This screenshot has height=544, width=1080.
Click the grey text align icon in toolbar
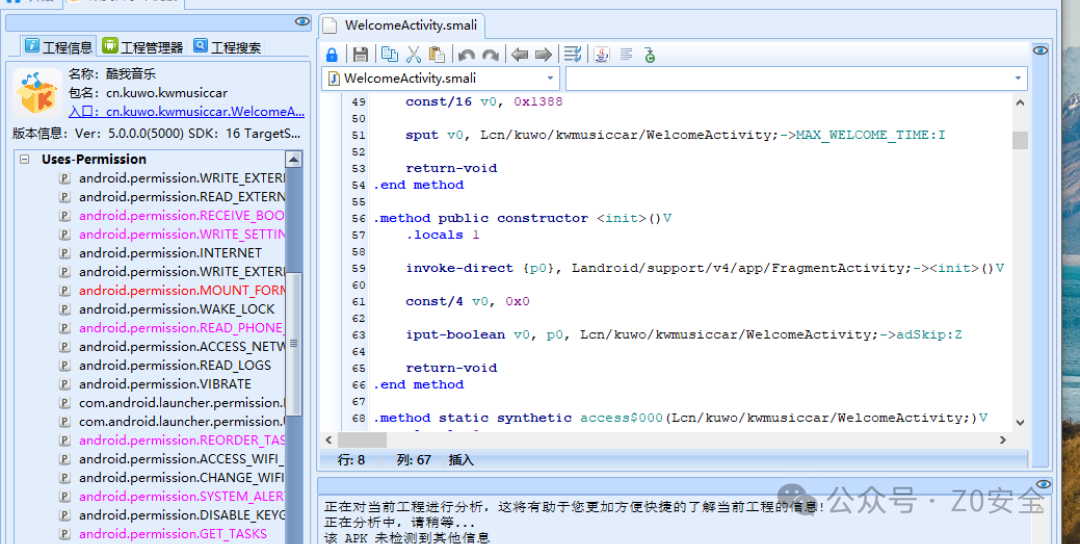coord(625,54)
